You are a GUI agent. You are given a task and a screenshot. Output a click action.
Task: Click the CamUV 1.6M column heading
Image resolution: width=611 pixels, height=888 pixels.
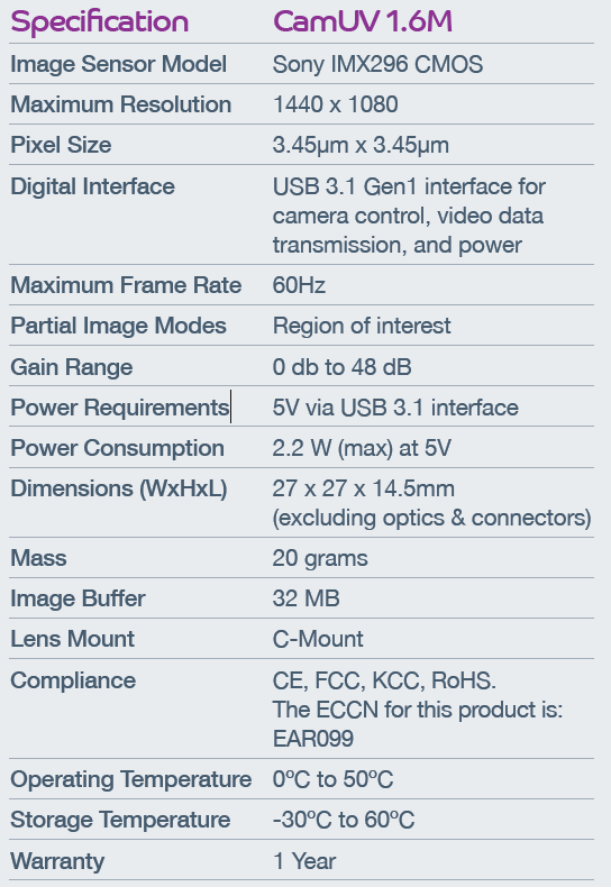(362, 22)
